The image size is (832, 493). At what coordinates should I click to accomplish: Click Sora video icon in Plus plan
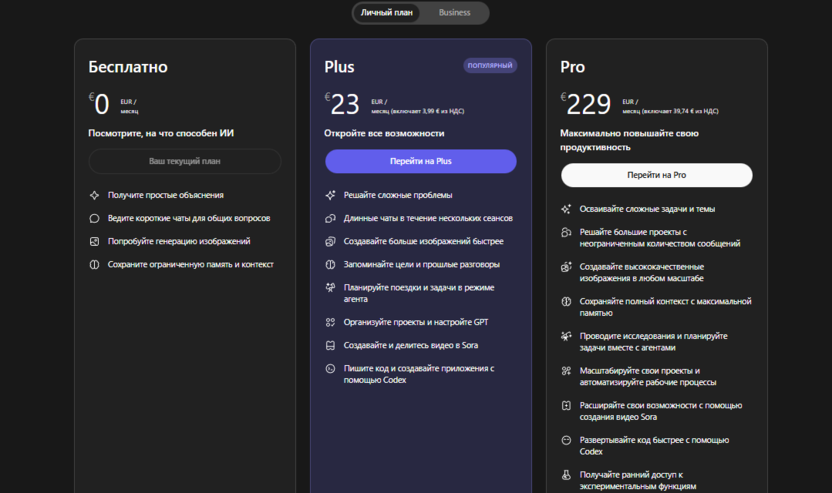[330, 345]
